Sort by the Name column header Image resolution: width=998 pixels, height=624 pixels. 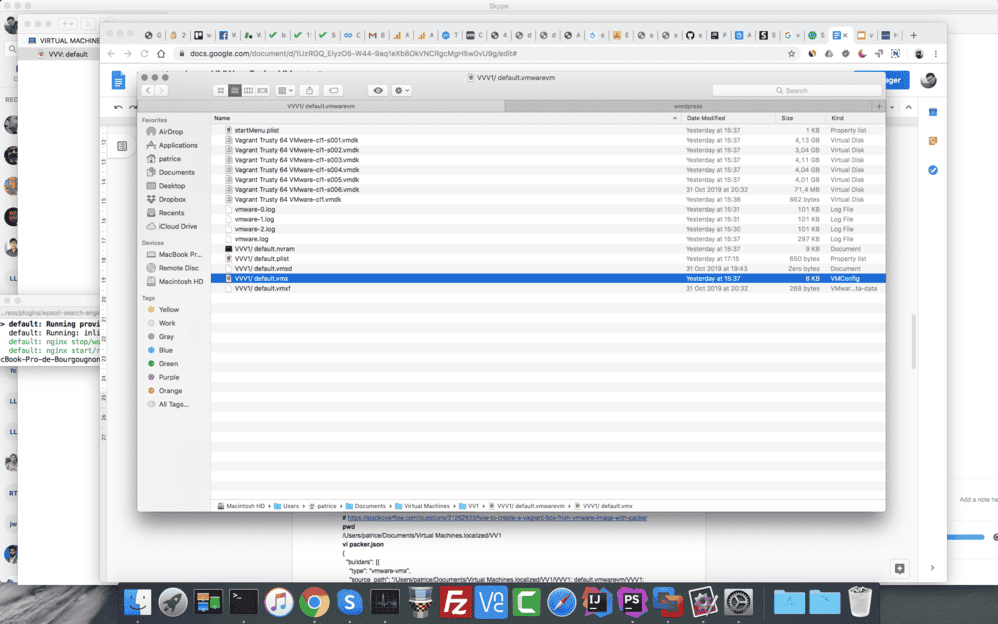(446, 118)
